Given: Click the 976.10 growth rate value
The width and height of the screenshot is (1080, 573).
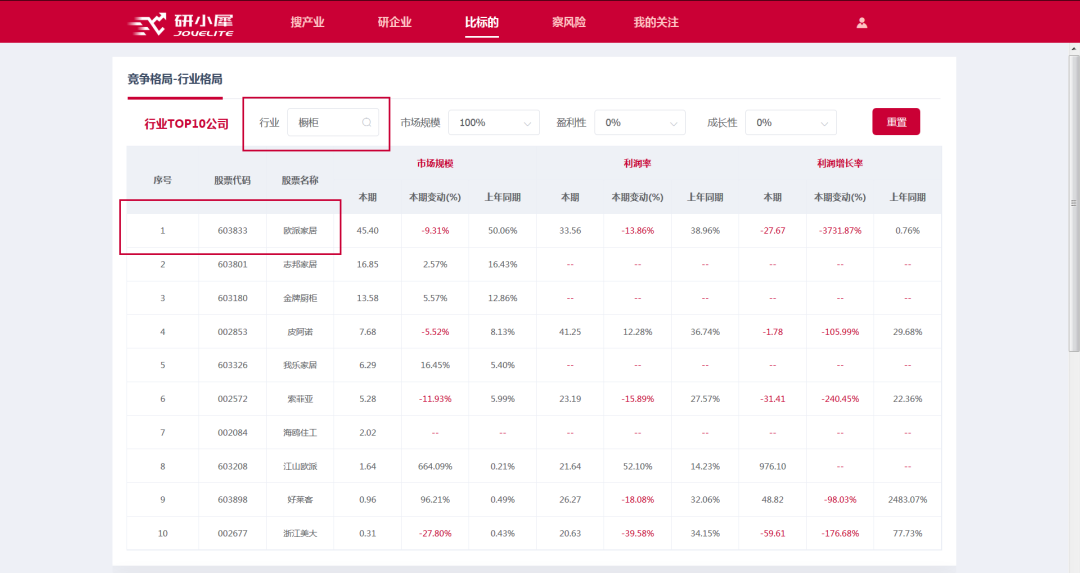Looking at the screenshot, I should (772, 466).
